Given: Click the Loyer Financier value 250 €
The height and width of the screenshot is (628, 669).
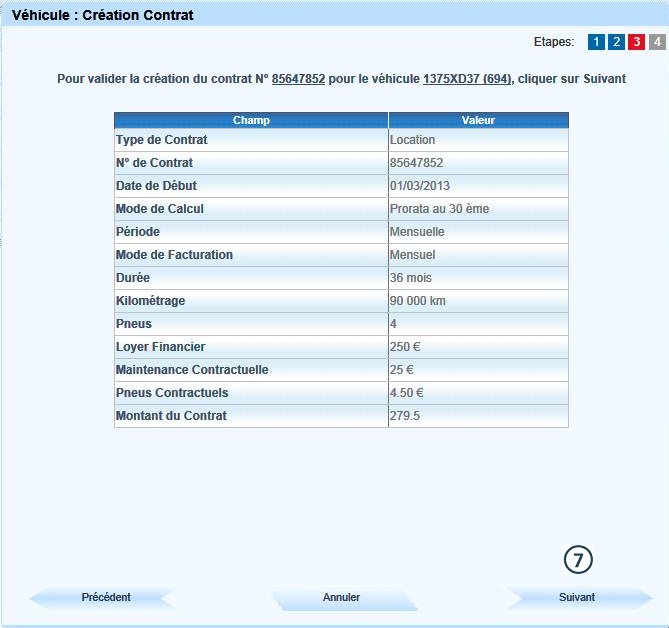Looking at the screenshot, I should click(x=407, y=347).
